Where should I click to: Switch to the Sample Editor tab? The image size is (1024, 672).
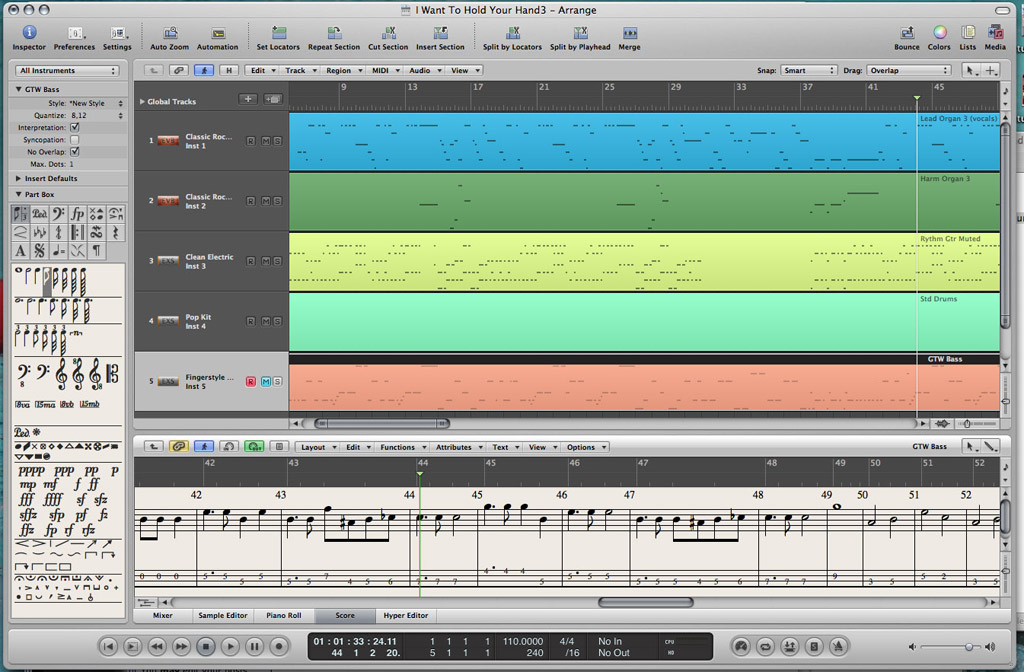coord(223,615)
